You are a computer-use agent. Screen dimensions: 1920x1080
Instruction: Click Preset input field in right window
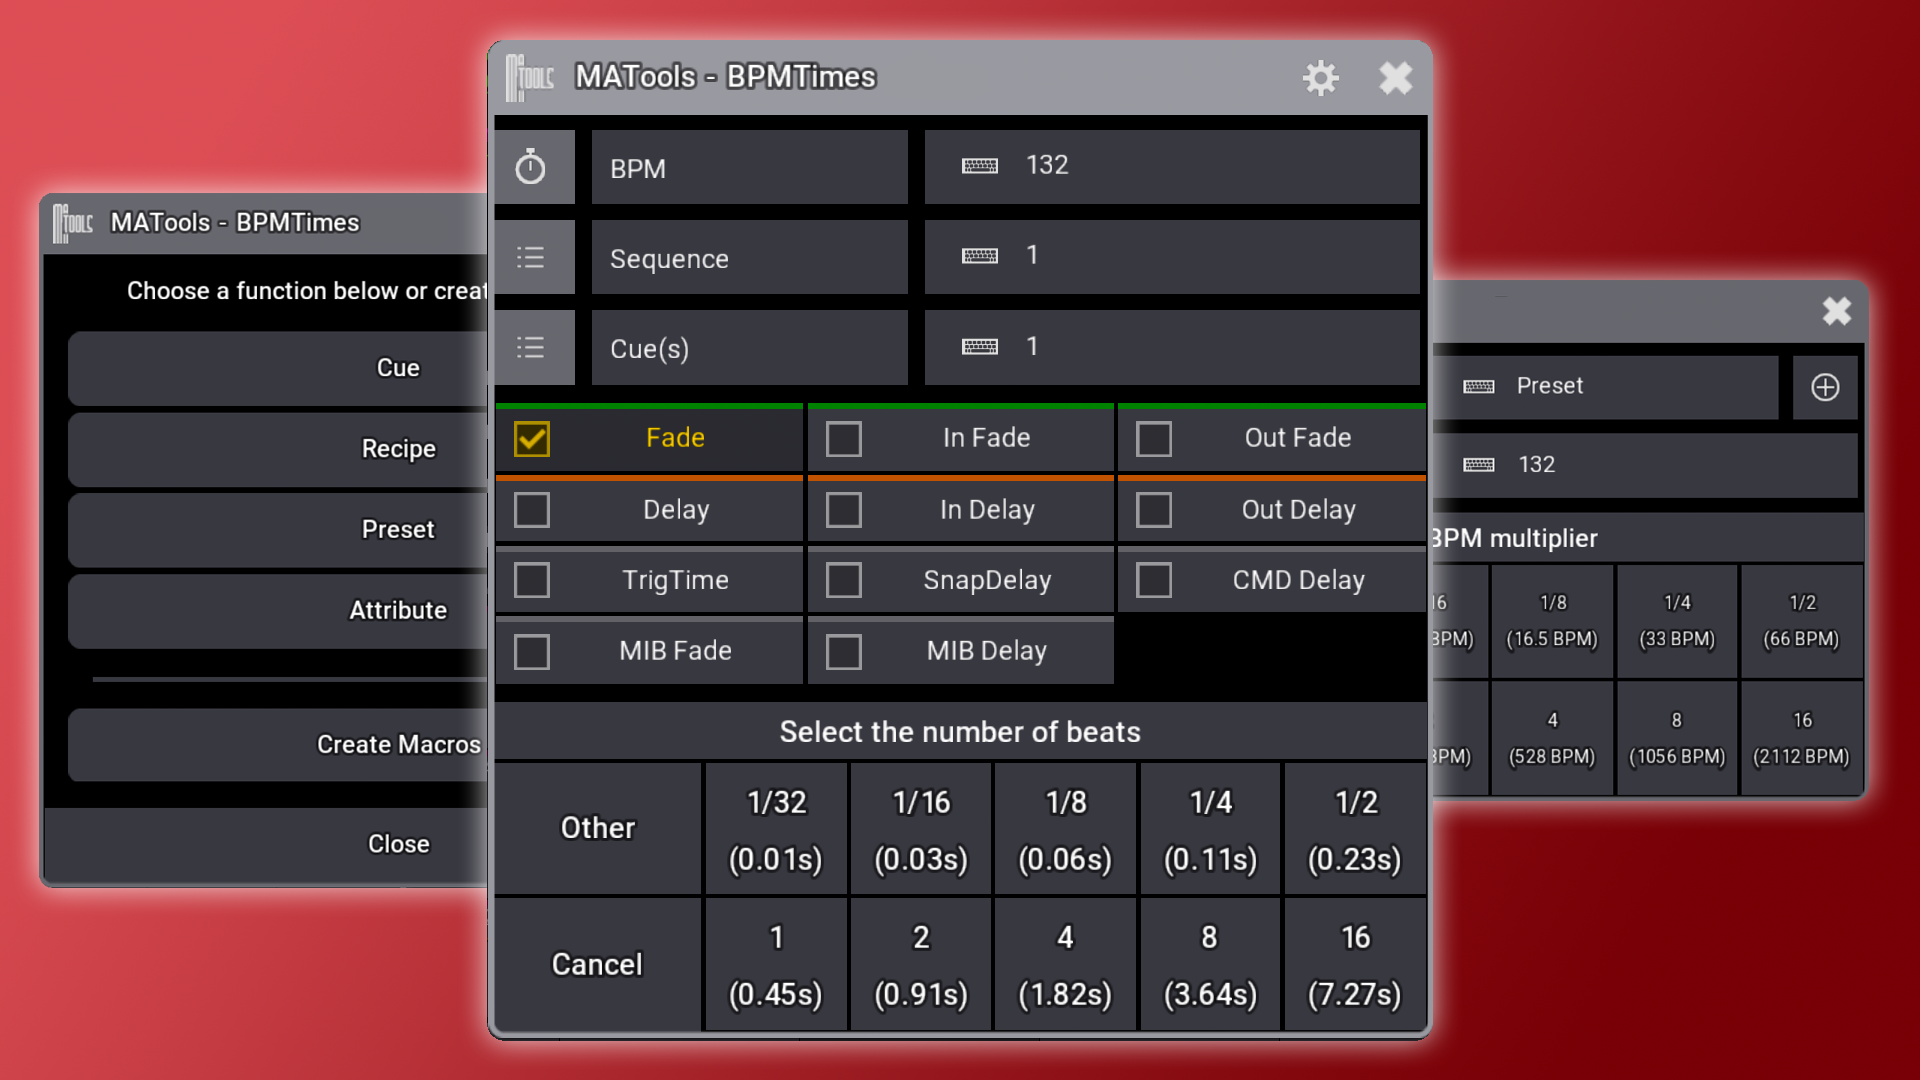(1606, 387)
